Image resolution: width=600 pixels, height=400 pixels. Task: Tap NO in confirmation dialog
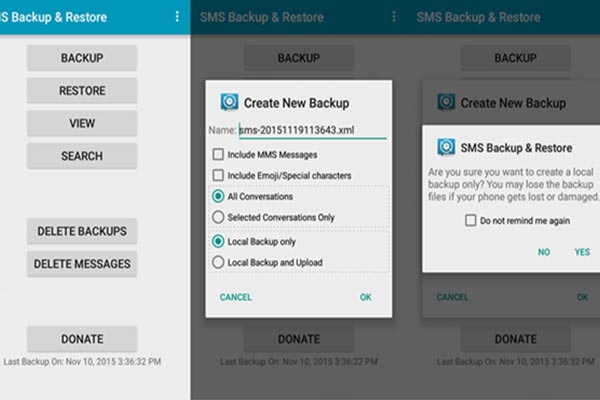[544, 252]
